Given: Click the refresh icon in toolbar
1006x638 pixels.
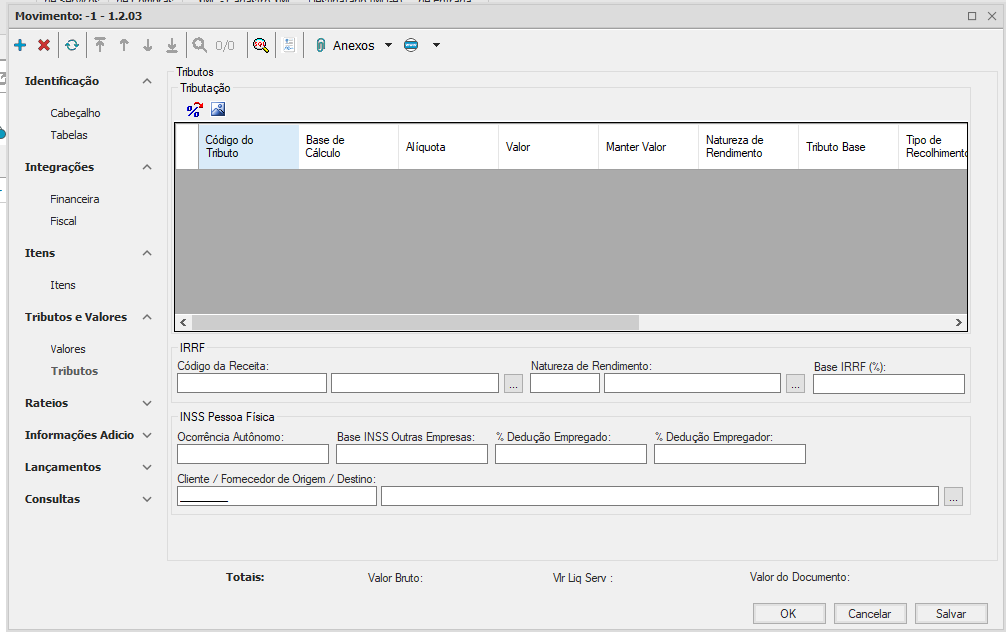Looking at the screenshot, I should (71, 45).
